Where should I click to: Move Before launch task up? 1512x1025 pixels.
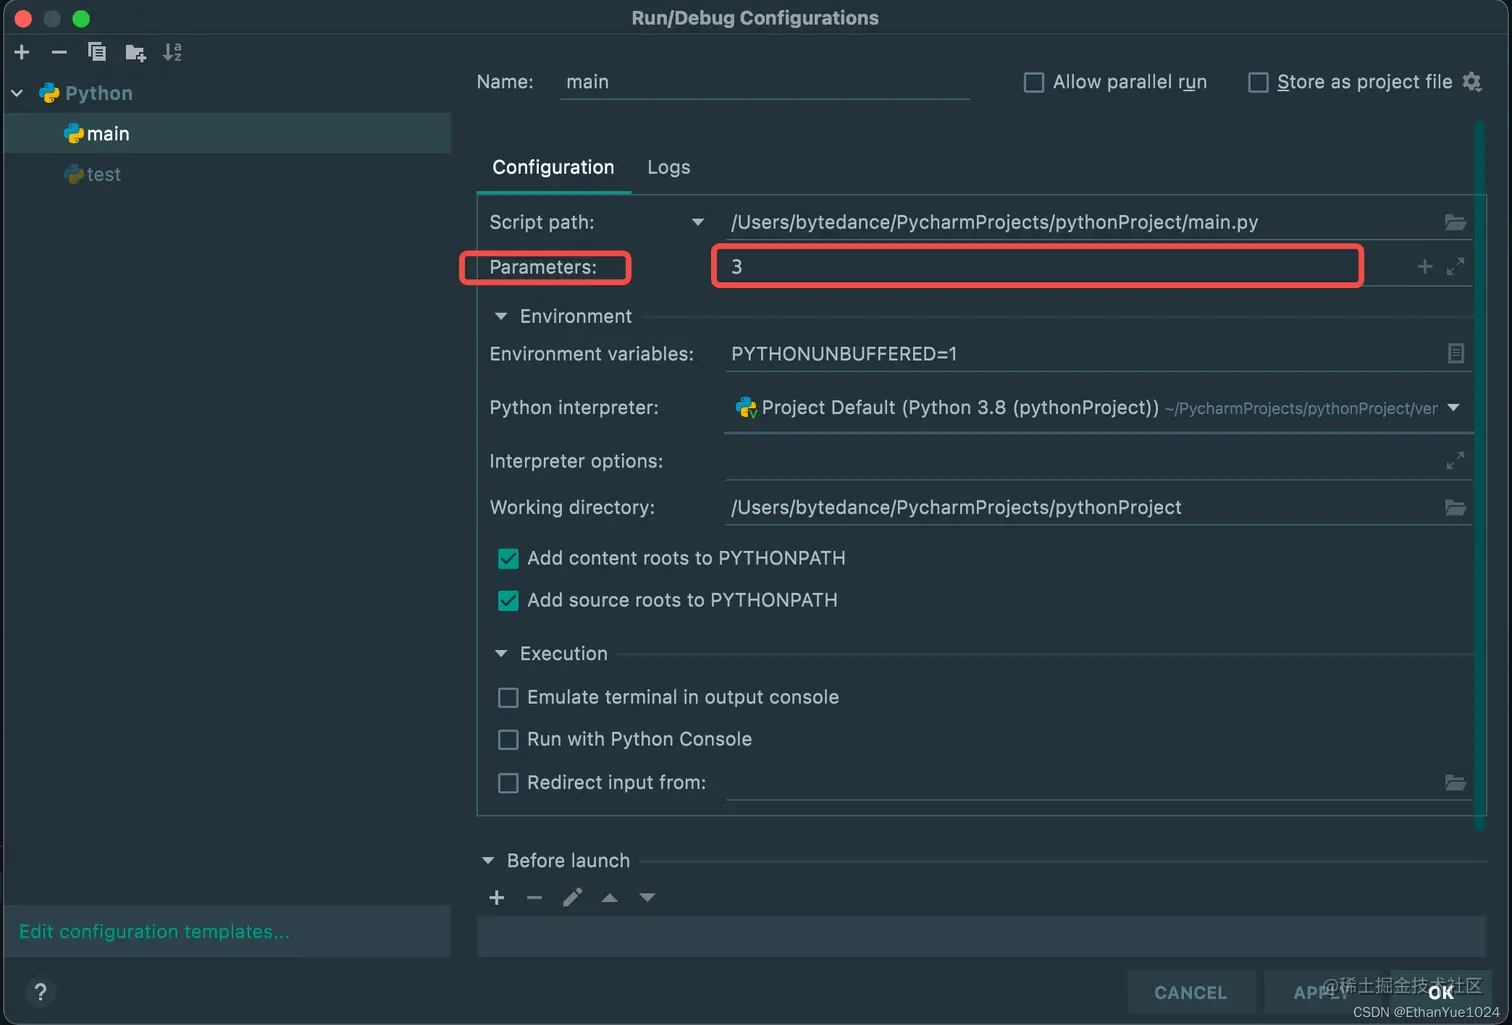pyautogui.click(x=609, y=898)
